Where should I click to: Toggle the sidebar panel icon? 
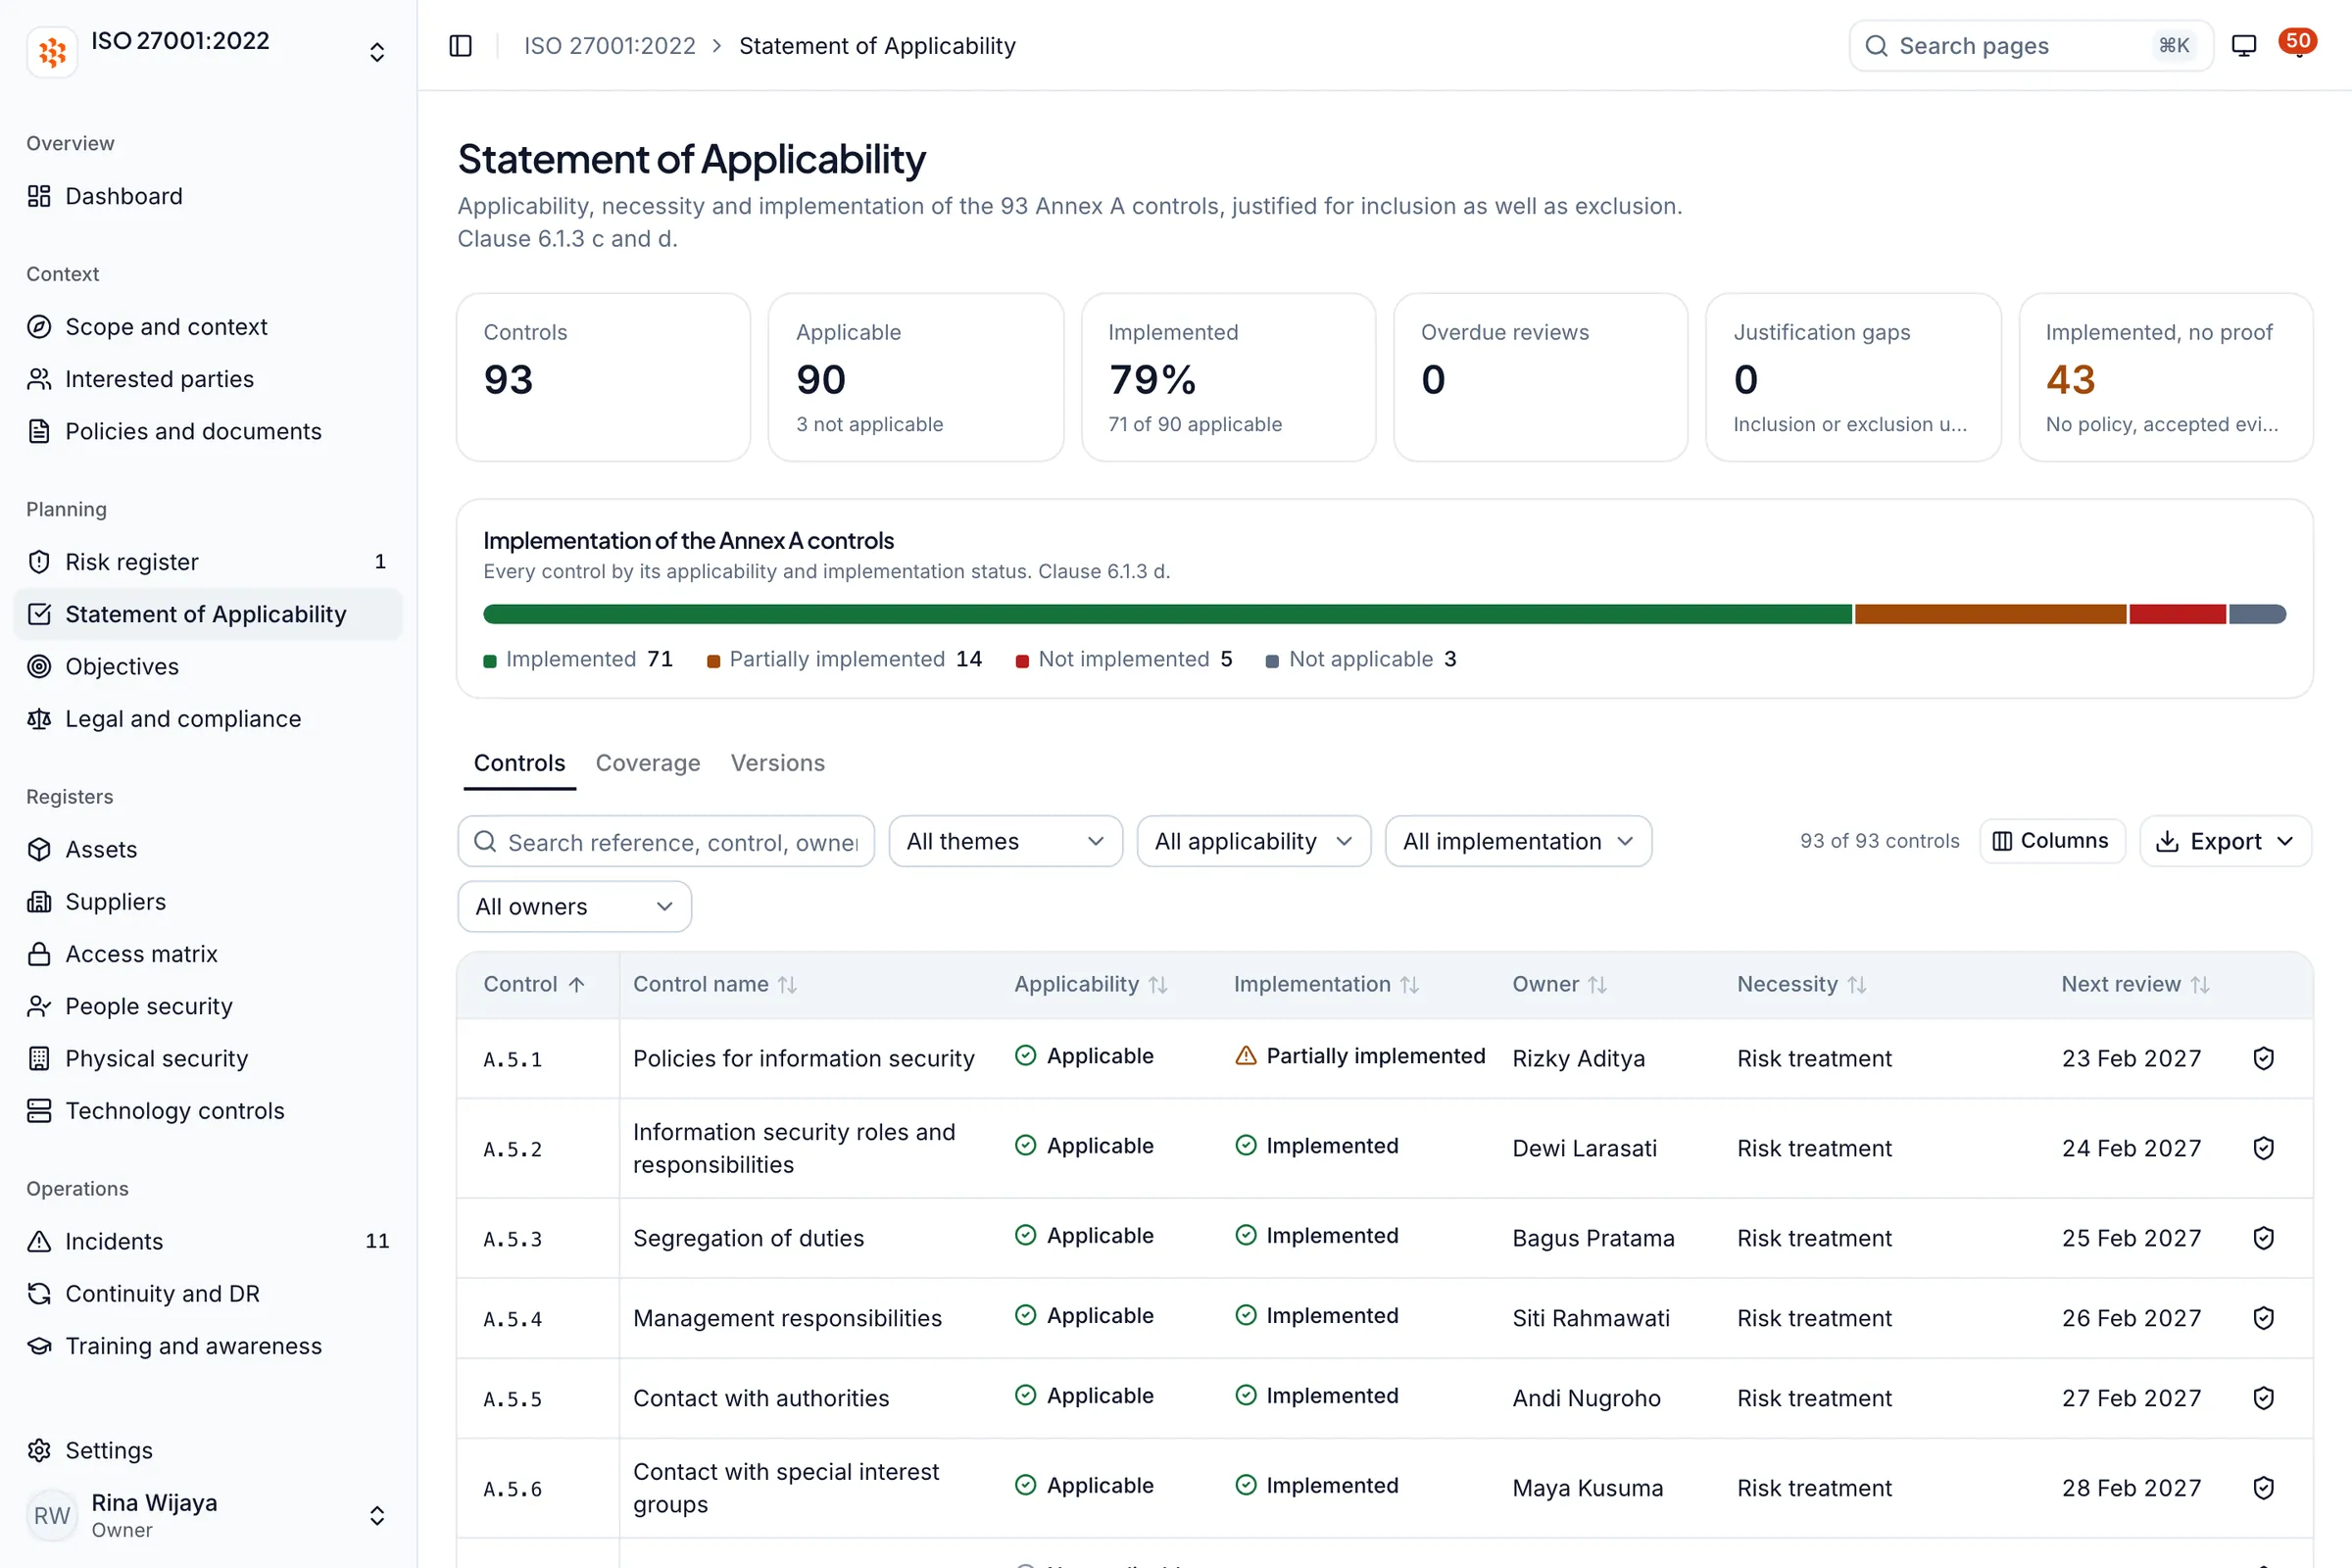point(460,46)
